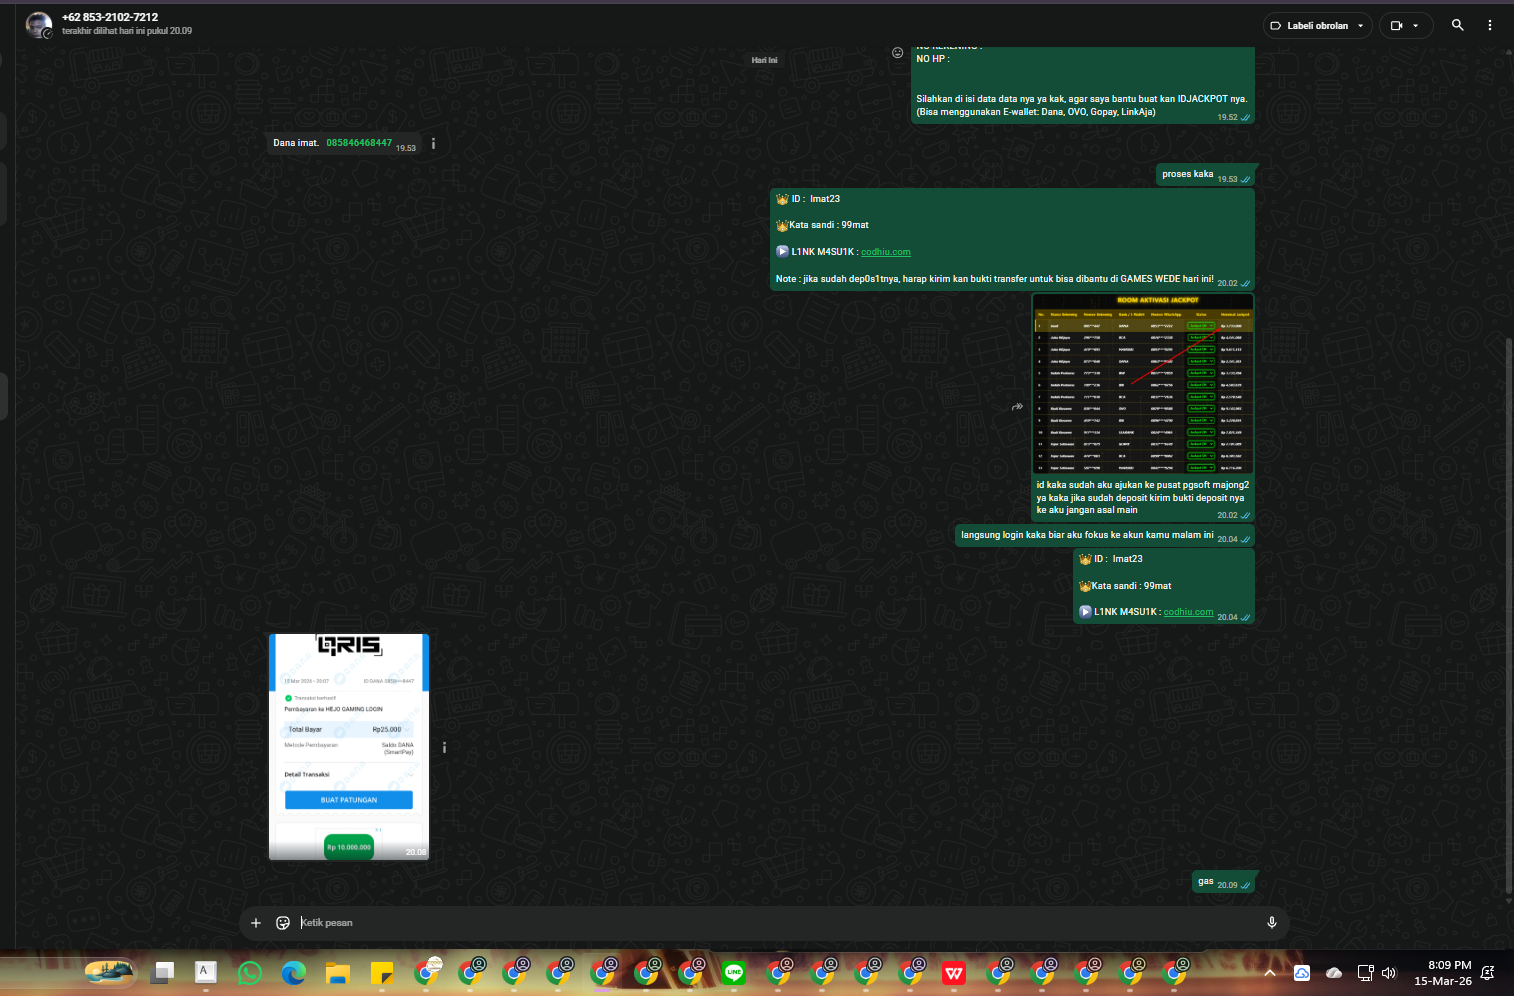Open the Windows widgets weather icon

click(109, 971)
